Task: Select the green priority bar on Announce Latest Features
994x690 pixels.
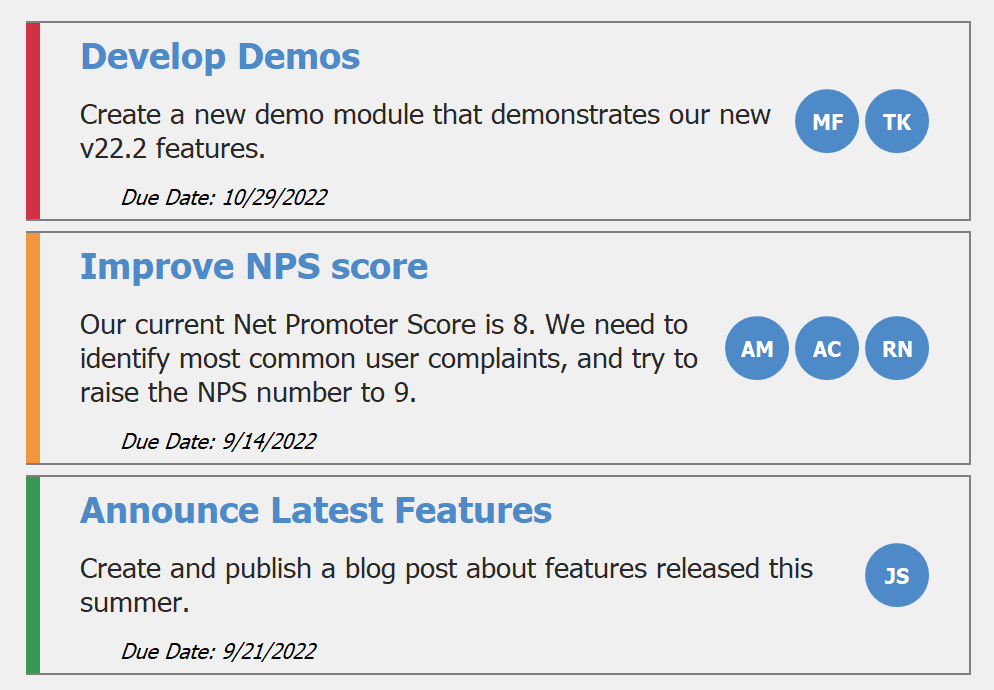Action: (x=33, y=575)
